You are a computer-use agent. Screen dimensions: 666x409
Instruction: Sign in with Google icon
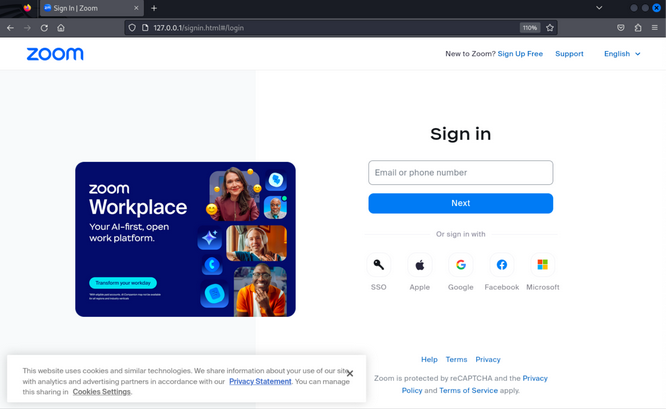click(x=461, y=265)
